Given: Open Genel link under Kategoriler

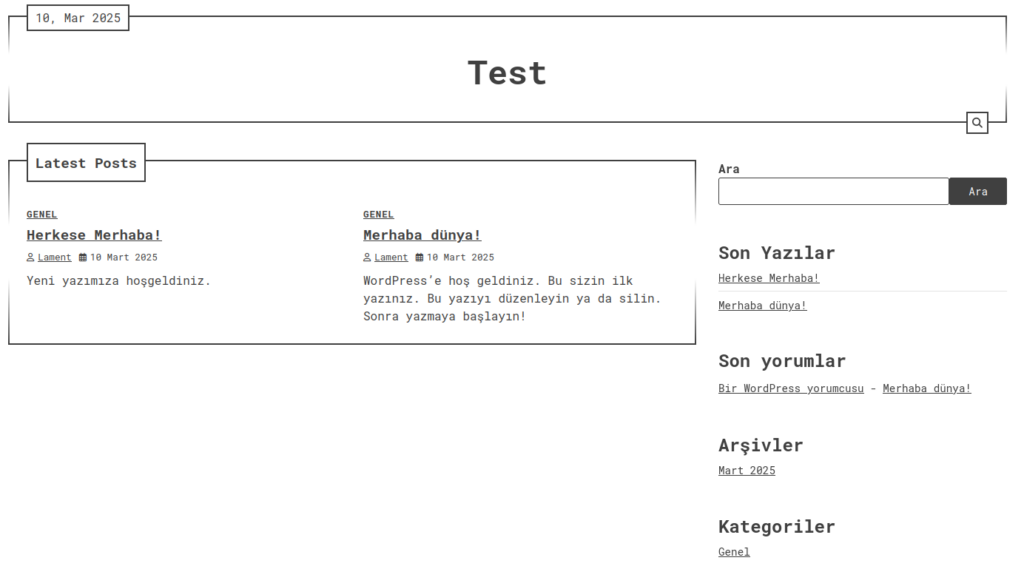Looking at the screenshot, I should coord(733,552).
